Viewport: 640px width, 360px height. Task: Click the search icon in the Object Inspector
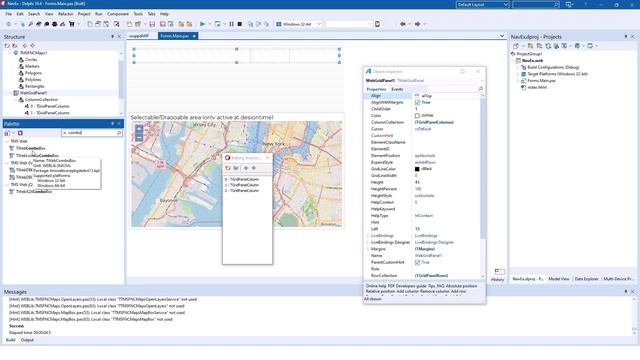point(480,89)
